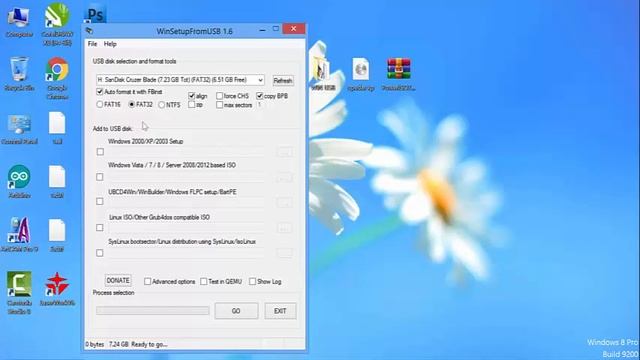Enable the Show Log checkbox
The width and height of the screenshot is (640, 360).
pos(253,281)
